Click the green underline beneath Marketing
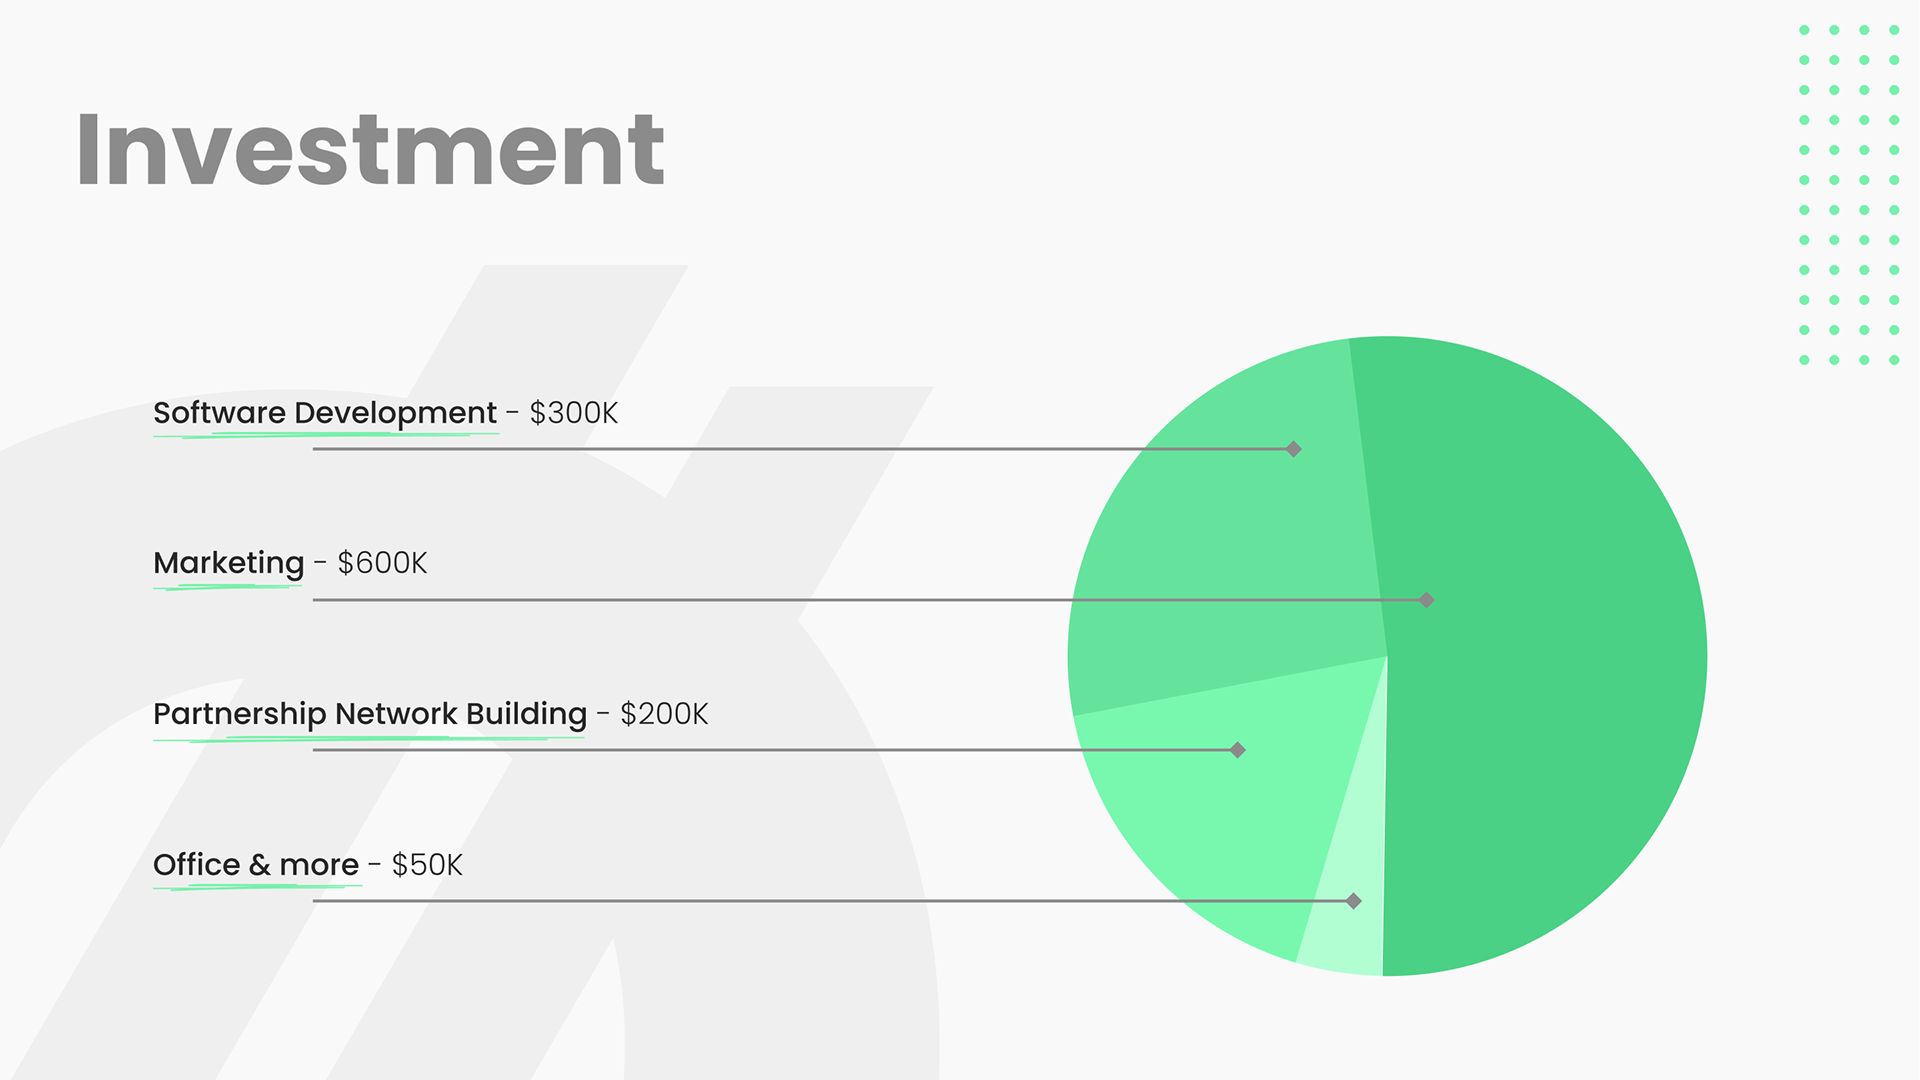 coord(226,587)
